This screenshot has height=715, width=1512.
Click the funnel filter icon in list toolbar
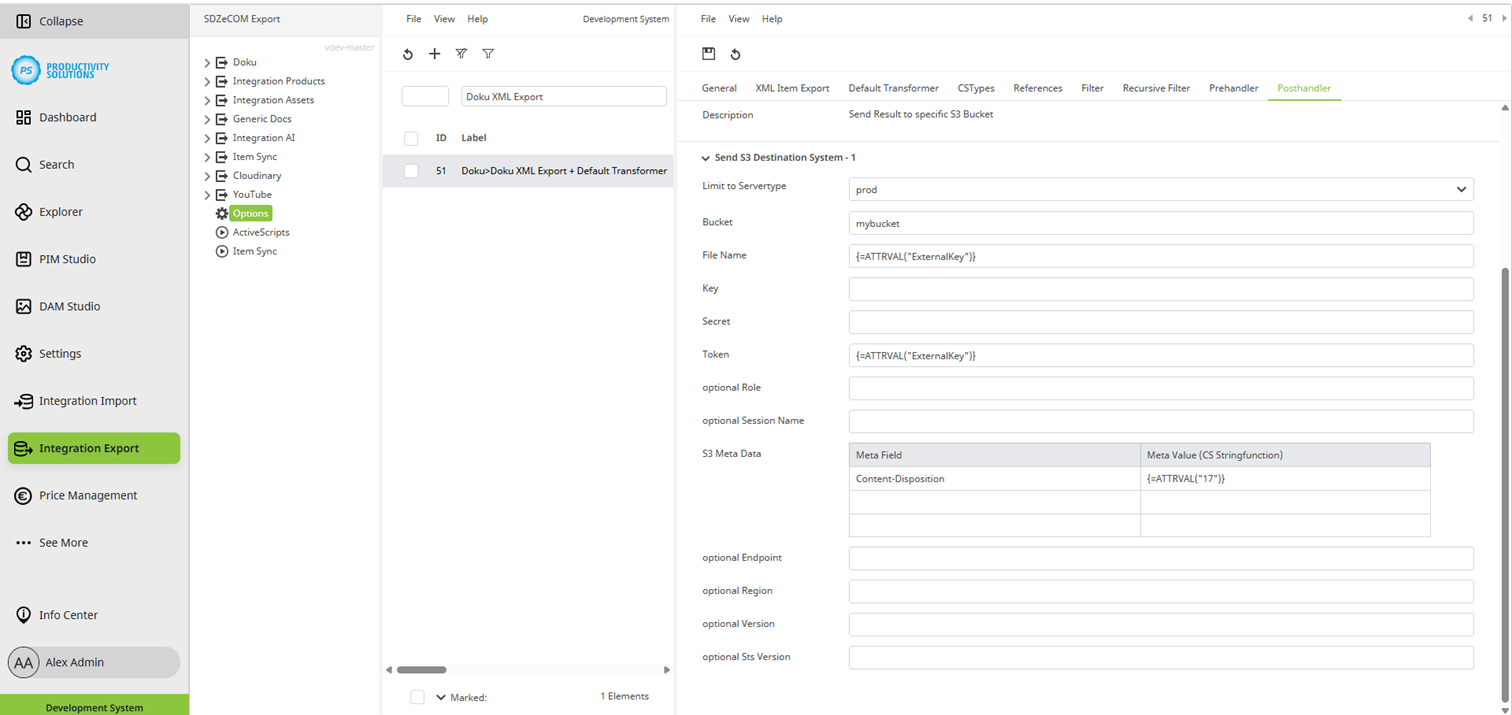(x=488, y=54)
